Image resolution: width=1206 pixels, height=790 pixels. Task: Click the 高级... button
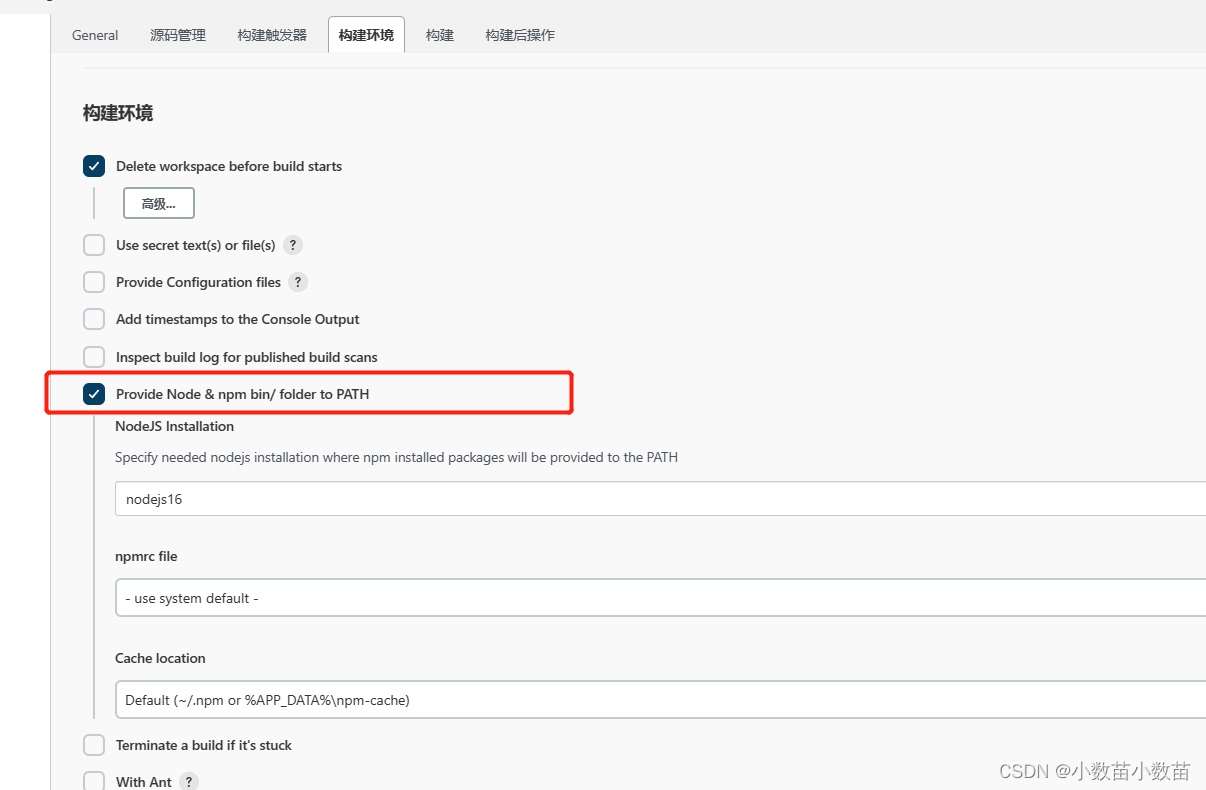158,203
